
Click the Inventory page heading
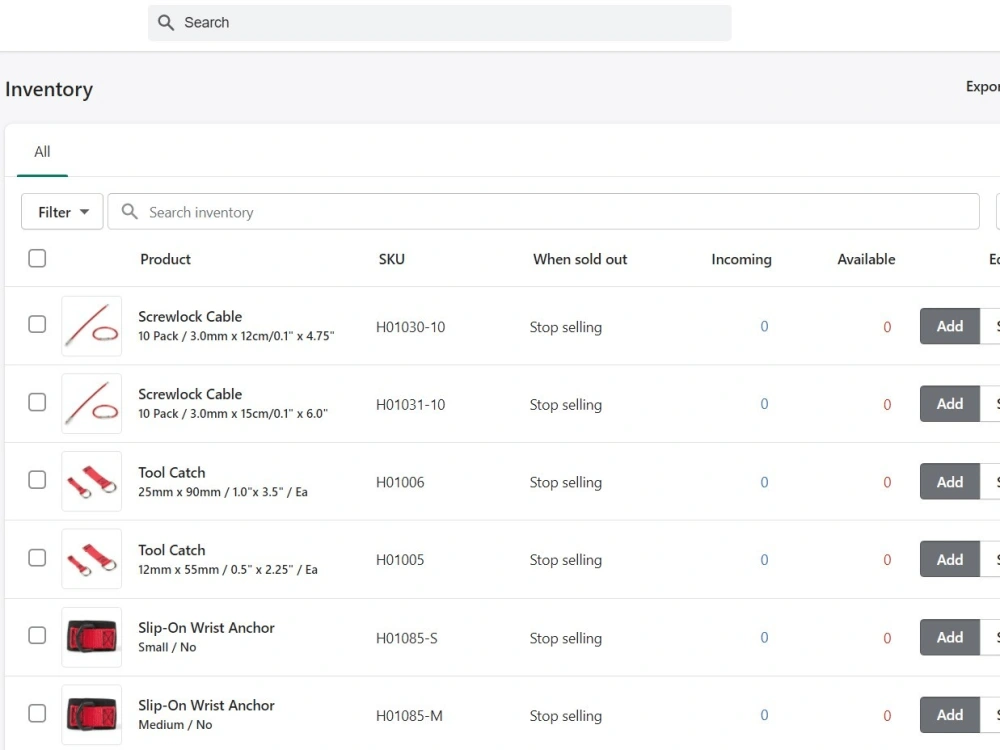(49, 89)
